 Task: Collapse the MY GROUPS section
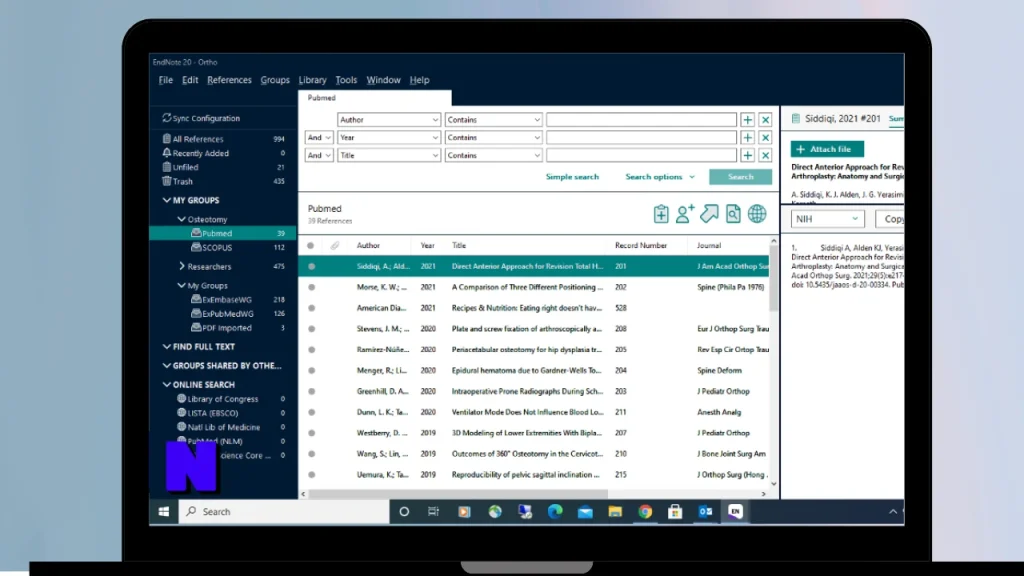click(167, 200)
